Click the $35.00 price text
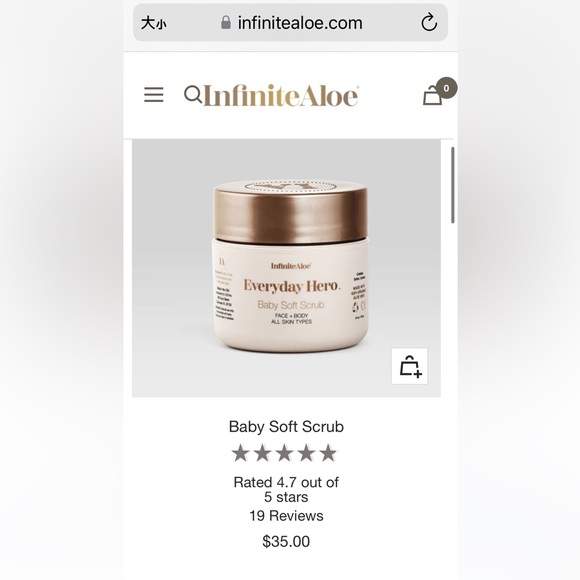The width and height of the screenshot is (580, 580). pos(286,542)
